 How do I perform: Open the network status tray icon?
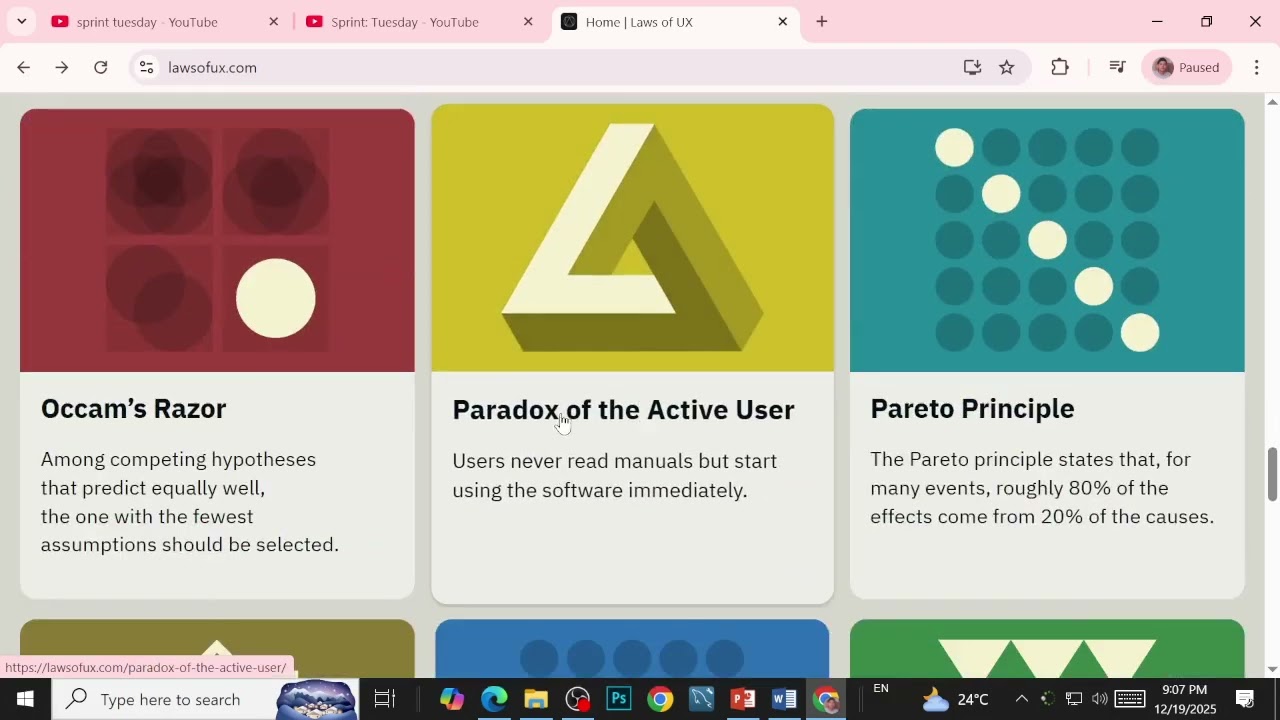tap(1074, 699)
